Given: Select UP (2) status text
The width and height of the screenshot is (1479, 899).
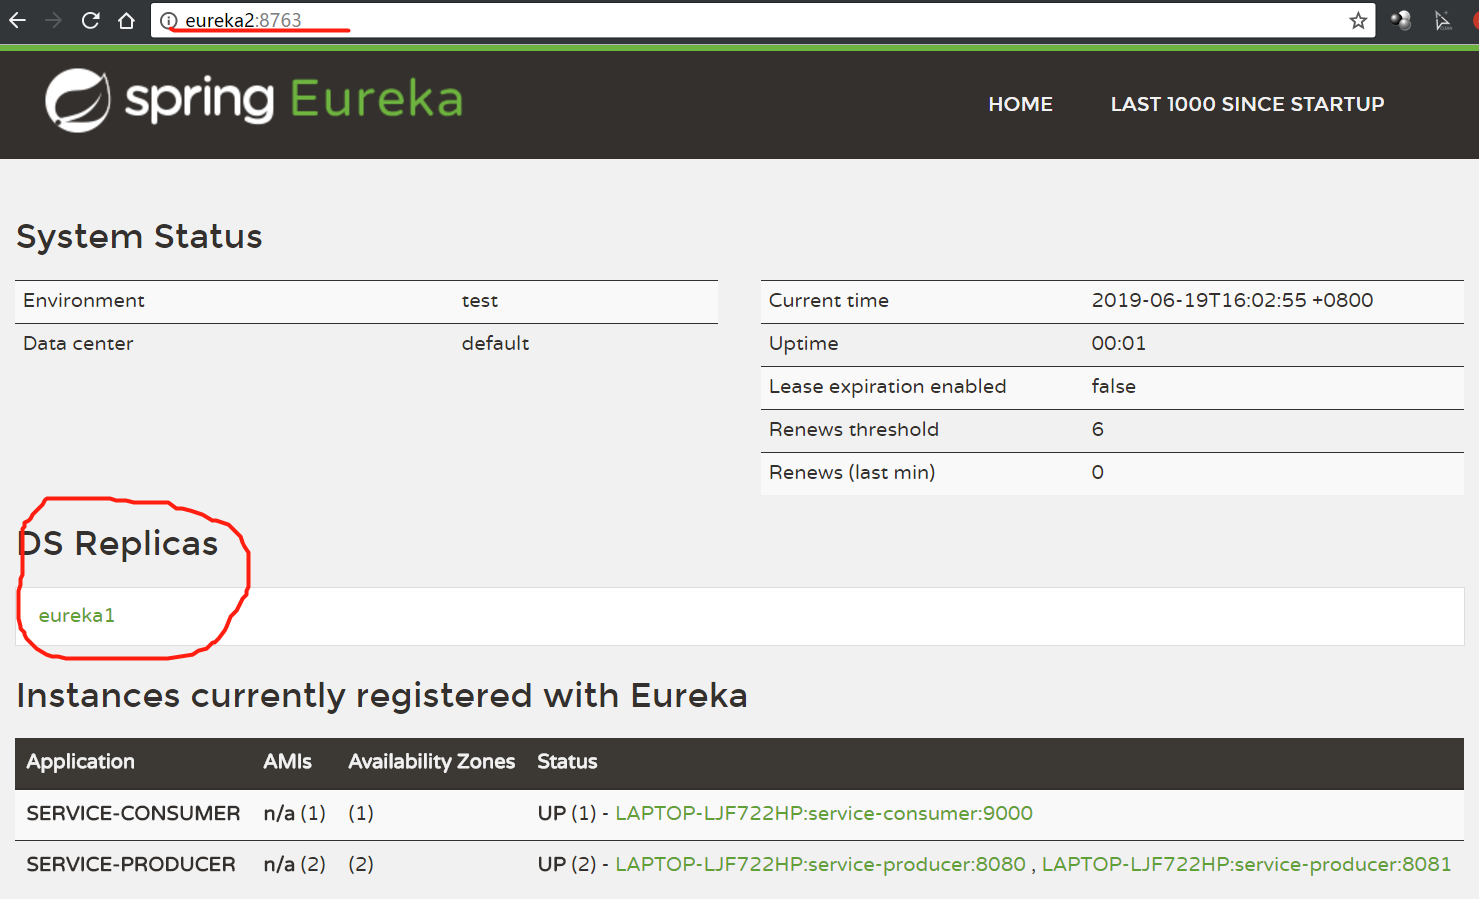Looking at the screenshot, I should tap(566, 864).
